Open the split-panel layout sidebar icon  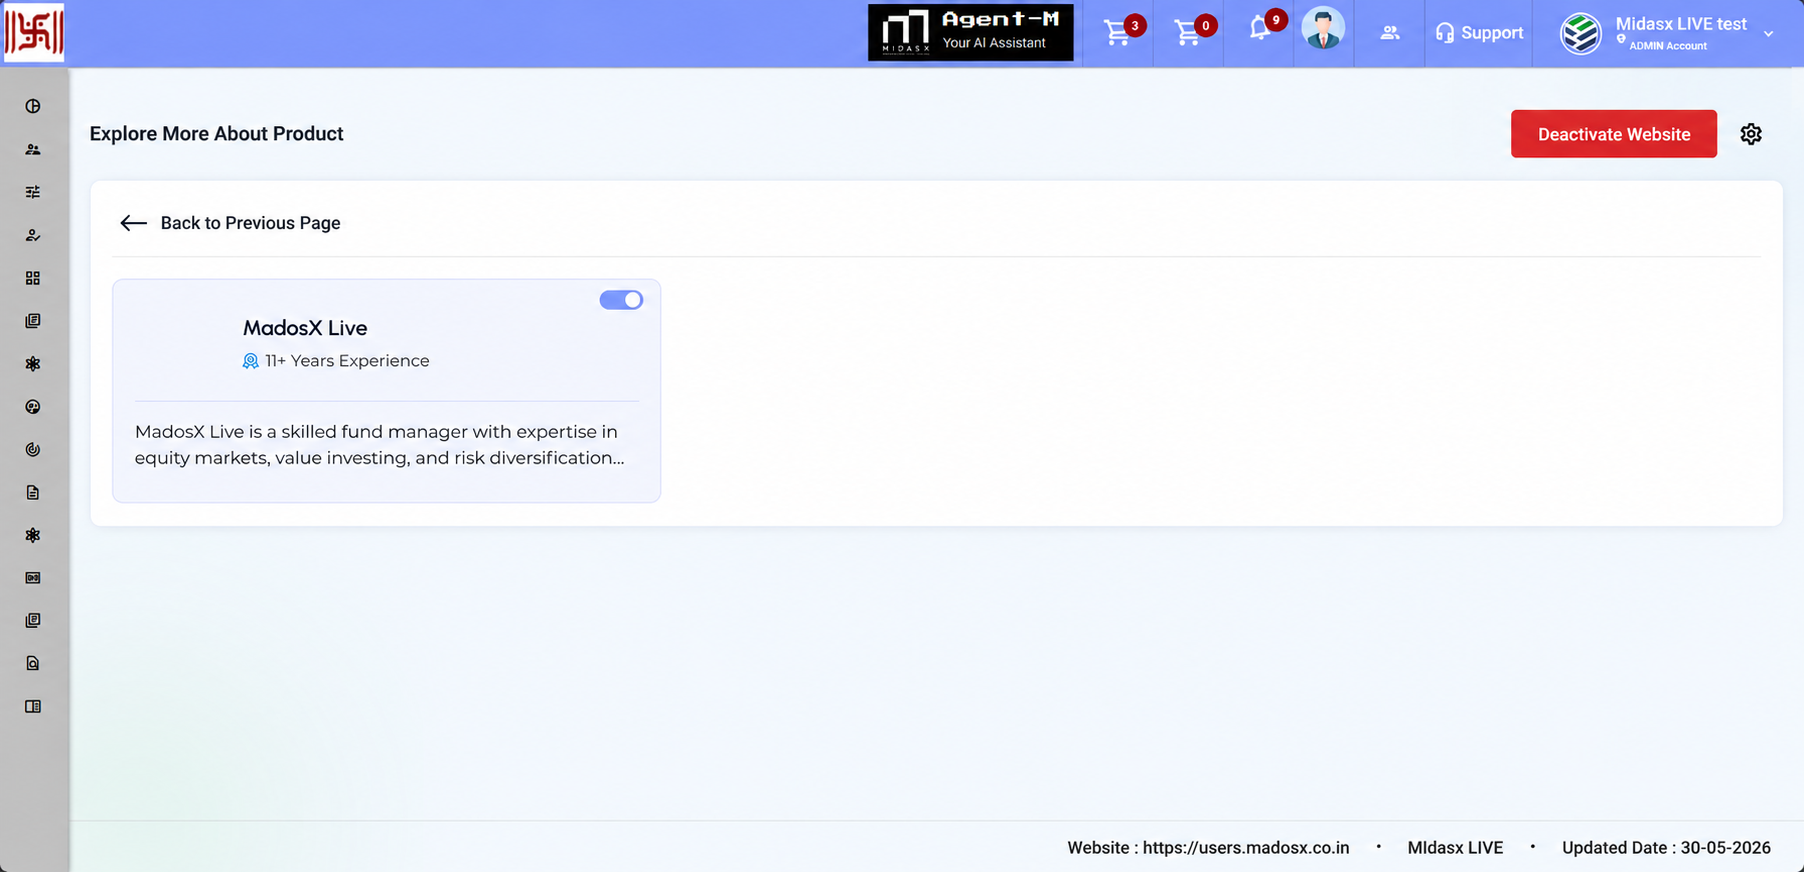33,706
